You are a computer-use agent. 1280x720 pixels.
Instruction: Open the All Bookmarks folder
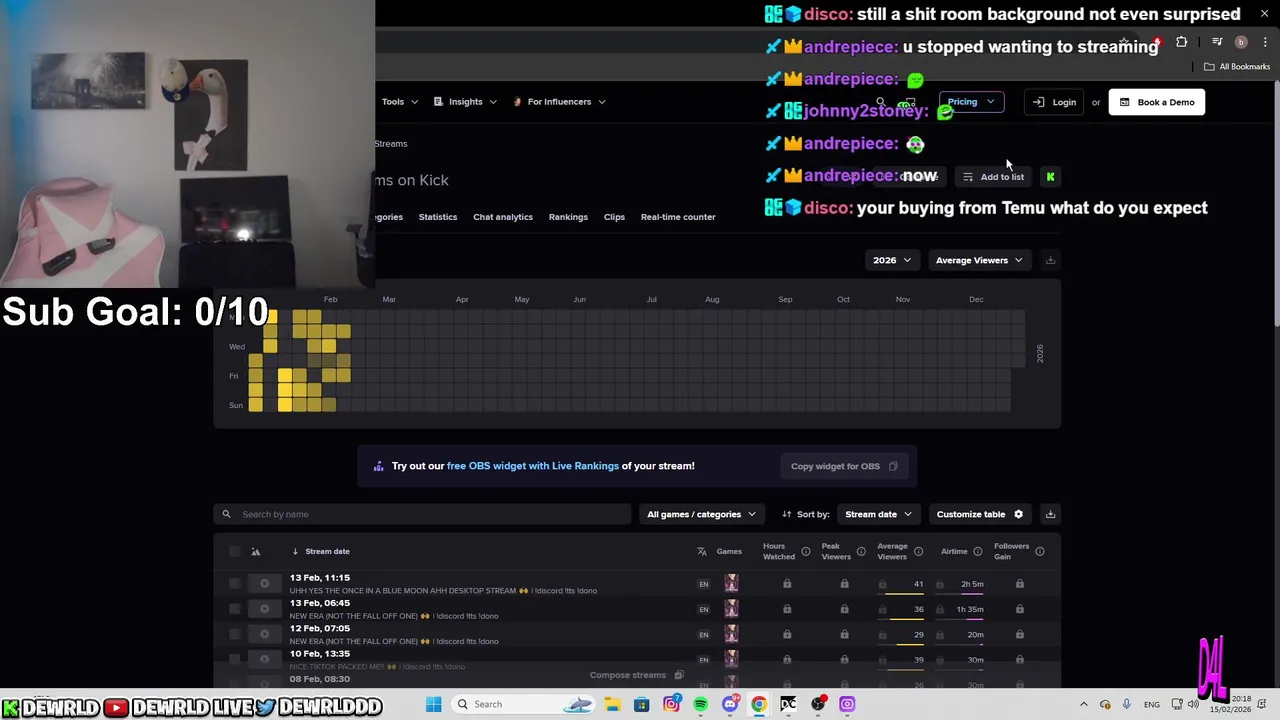tap(1237, 67)
